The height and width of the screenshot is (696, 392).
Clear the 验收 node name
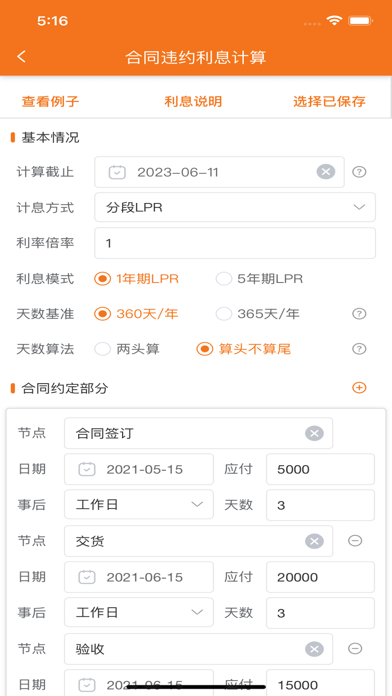point(314,649)
